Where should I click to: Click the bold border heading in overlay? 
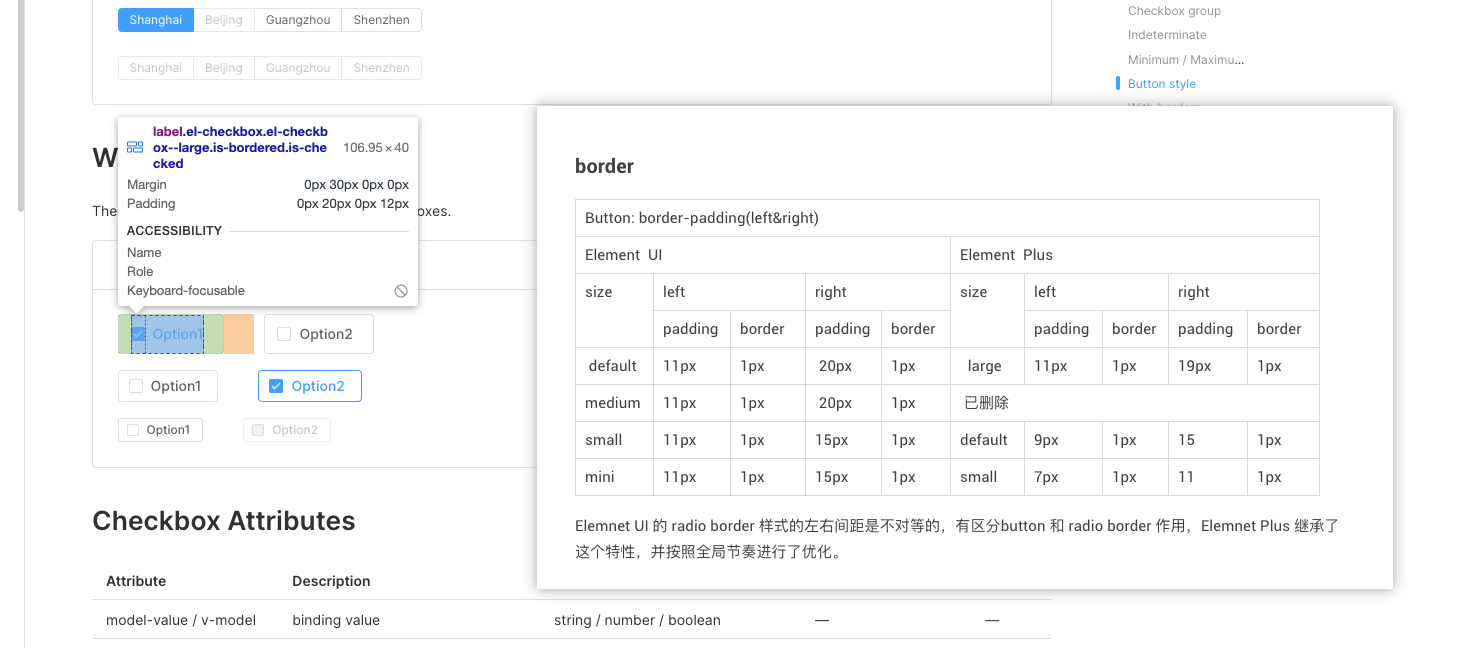click(604, 166)
